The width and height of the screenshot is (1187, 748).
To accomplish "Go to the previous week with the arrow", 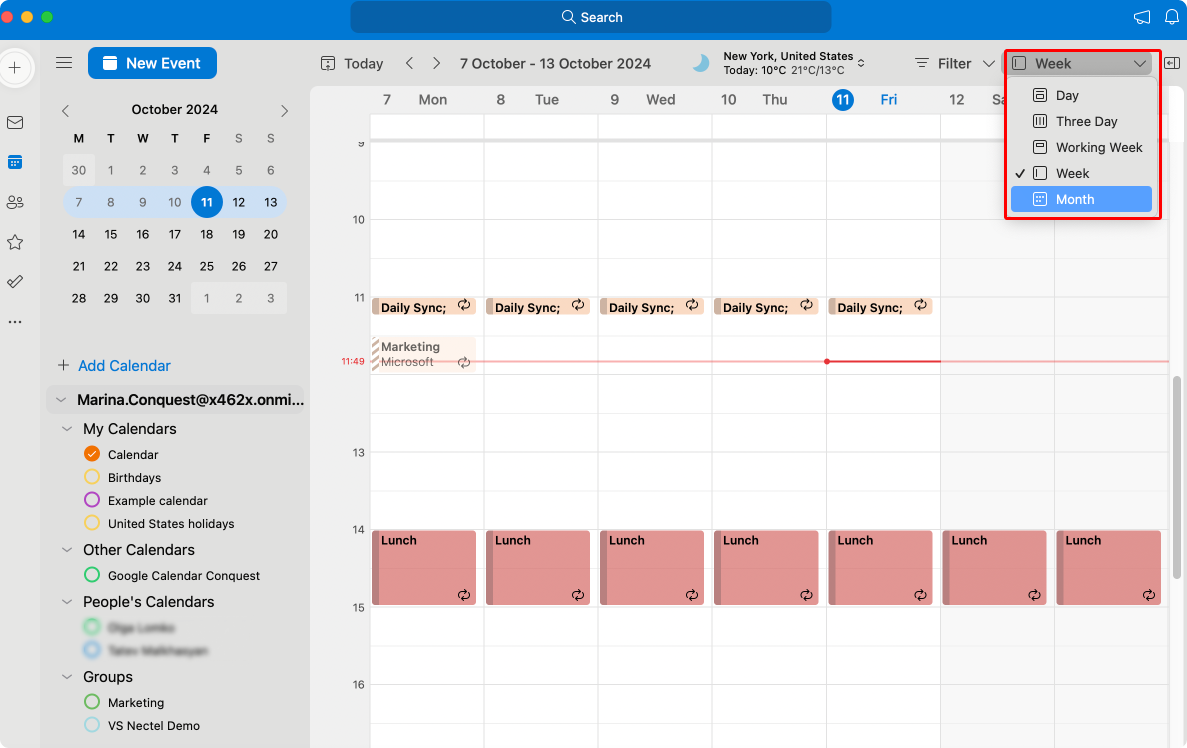I will (410, 64).
